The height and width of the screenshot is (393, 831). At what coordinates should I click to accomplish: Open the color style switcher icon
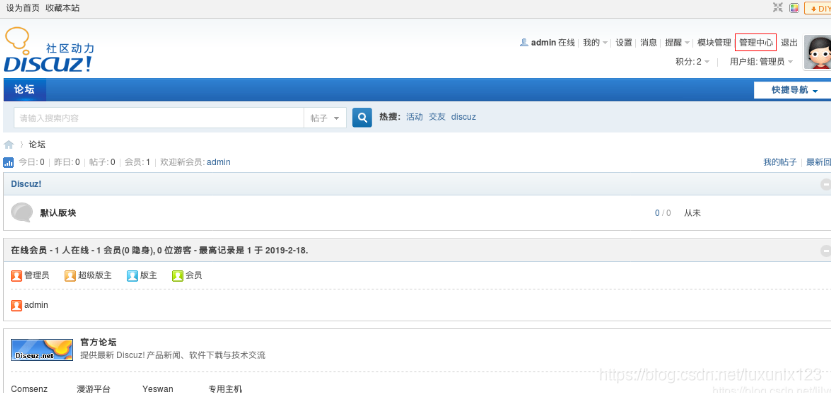pos(794,7)
